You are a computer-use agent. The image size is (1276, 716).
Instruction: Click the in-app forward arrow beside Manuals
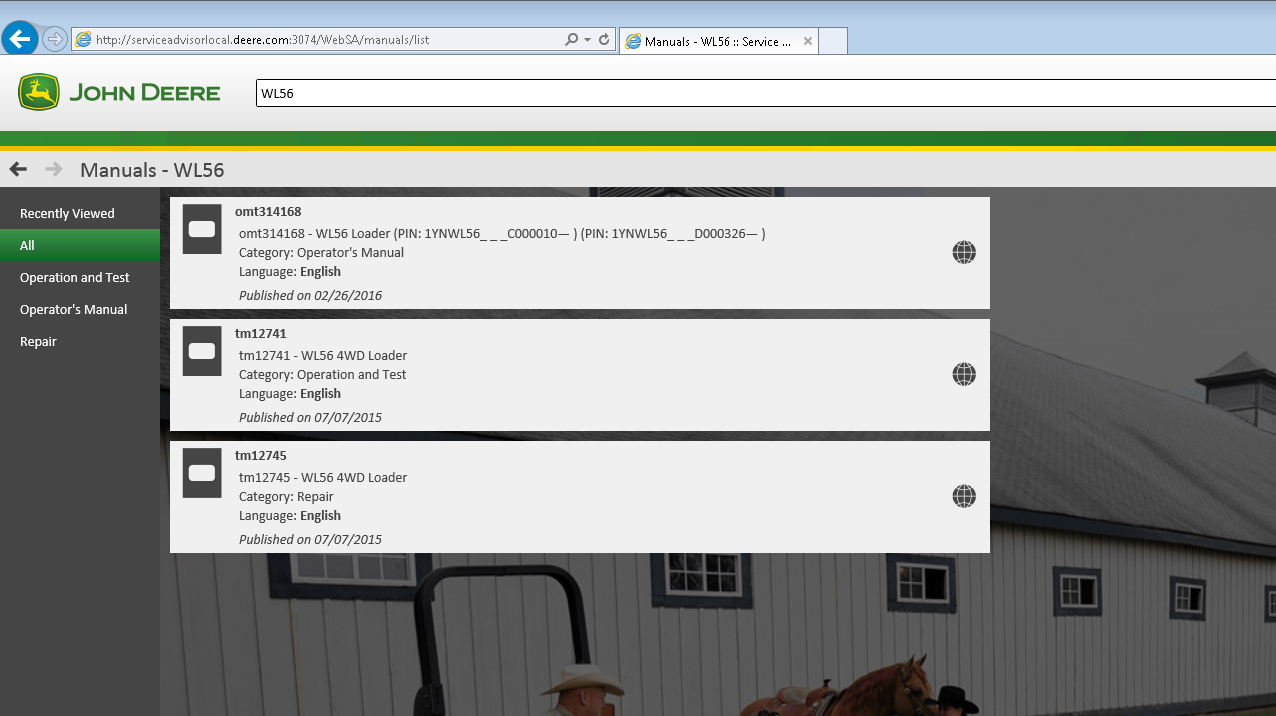tap(54, 169)
